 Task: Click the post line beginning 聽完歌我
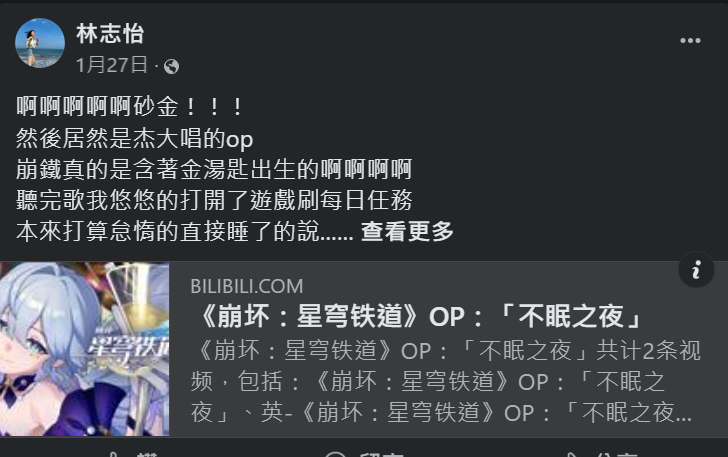pyautogui.click(x=214, y=200)
